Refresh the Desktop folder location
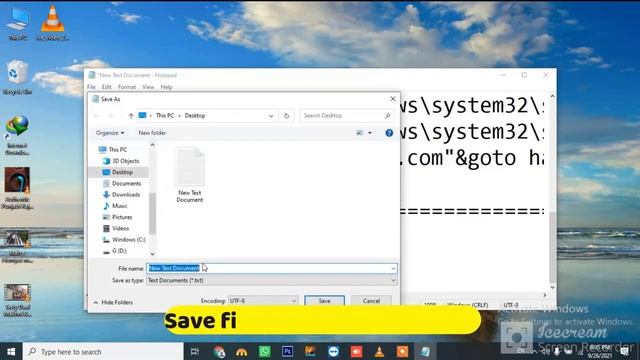 coord(287,116)
